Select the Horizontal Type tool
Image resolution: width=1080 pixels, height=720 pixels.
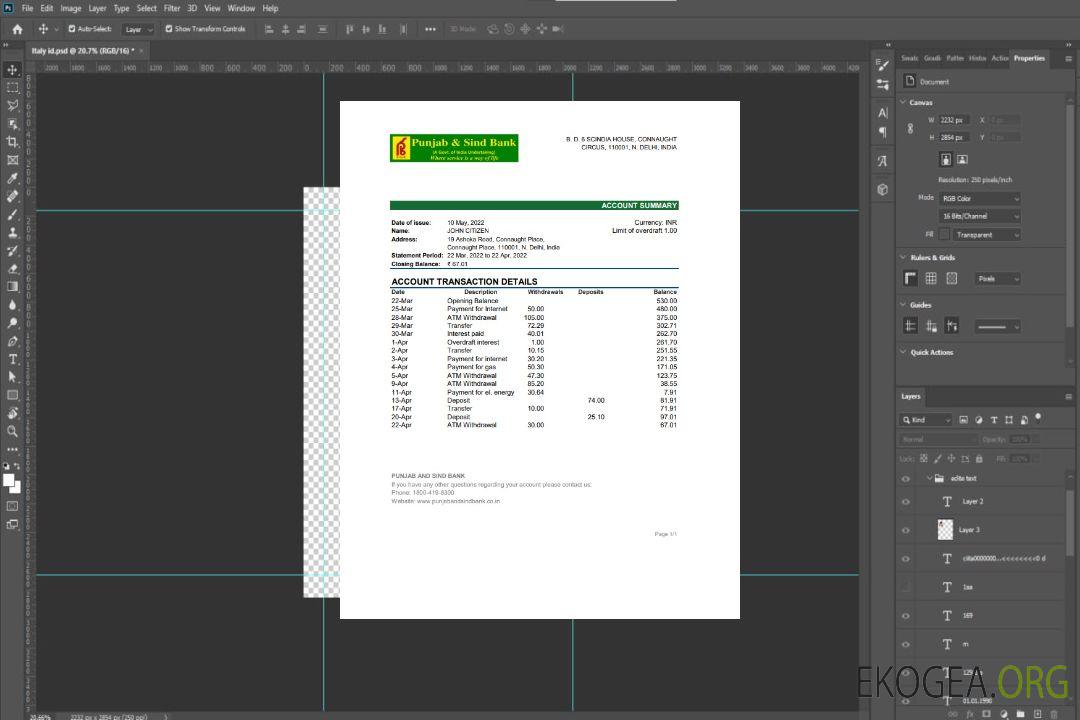click(13, 359)
